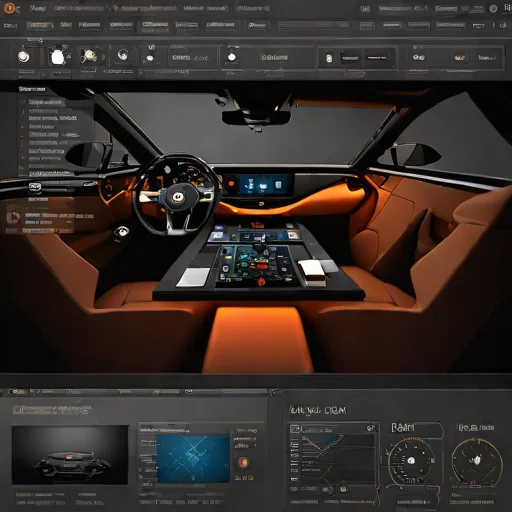Open the small dropdown right of blue map
This screenshot has width=512, height=512.
245,445
